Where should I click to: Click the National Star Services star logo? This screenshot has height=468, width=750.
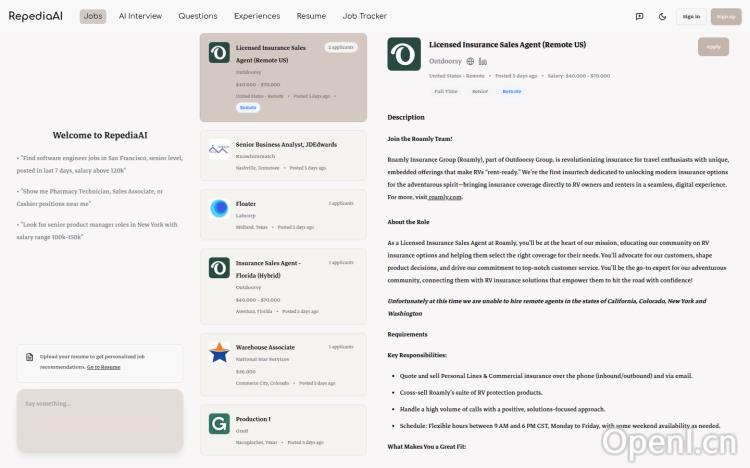tap(219, 352)
